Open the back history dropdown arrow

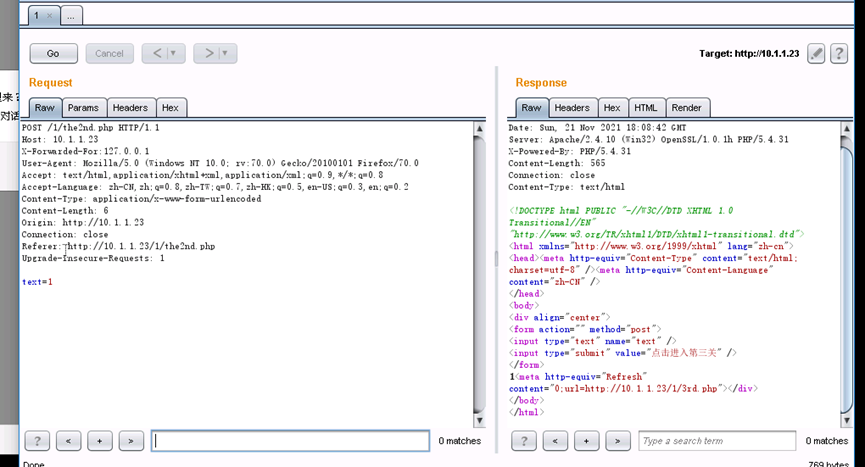tap(174, 53)
